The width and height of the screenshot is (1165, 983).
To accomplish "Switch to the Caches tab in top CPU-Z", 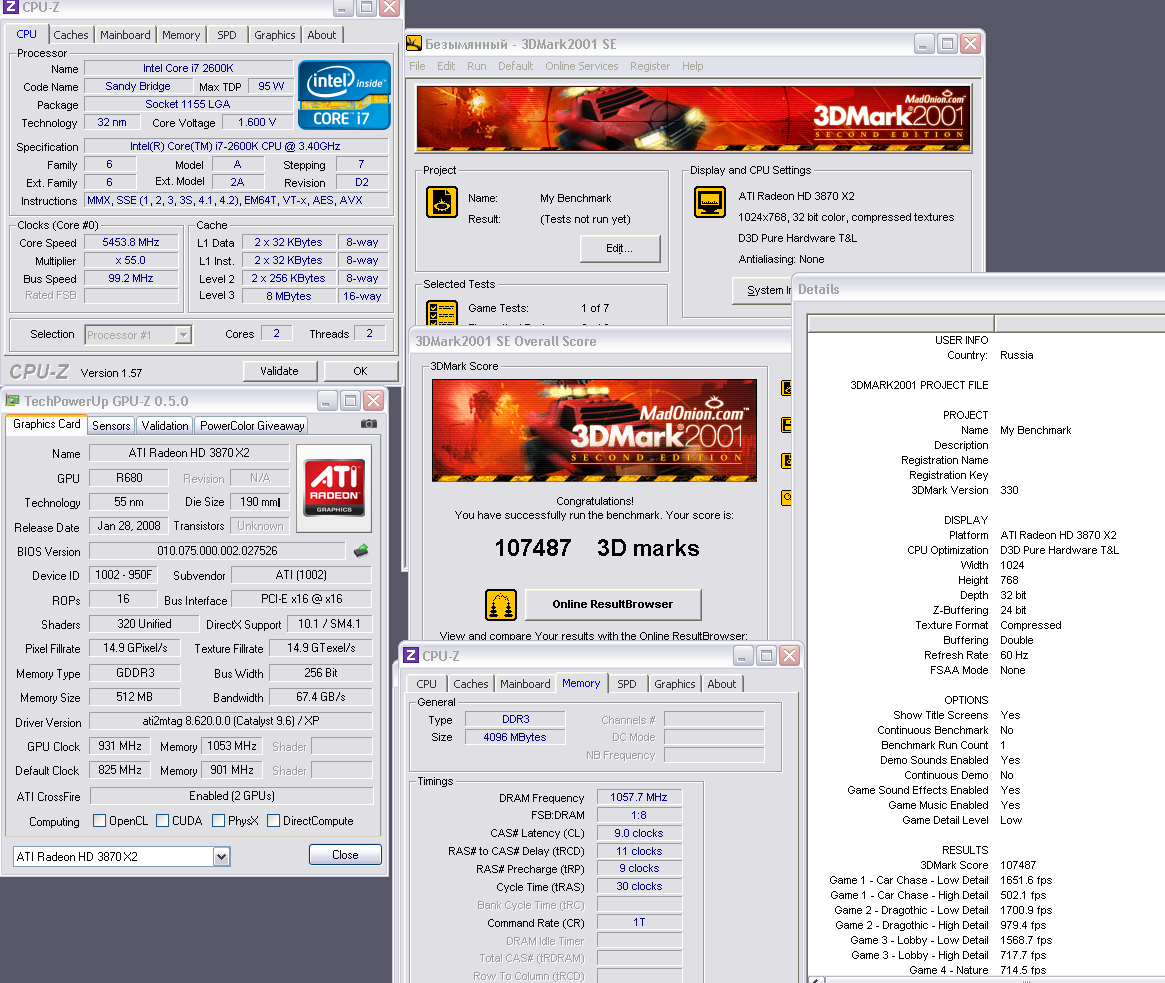I will (x=71, y=35).
